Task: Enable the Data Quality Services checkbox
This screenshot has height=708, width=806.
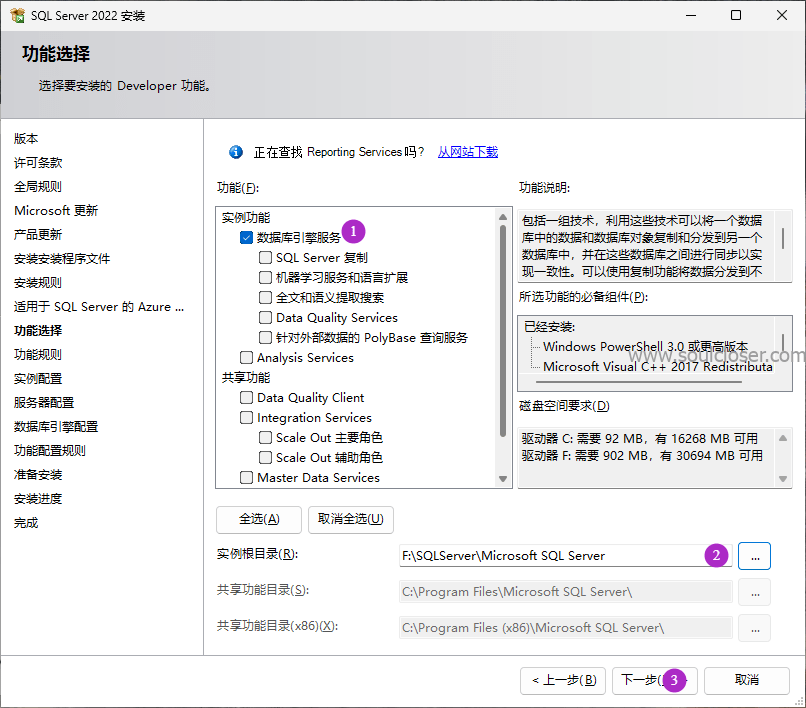Action: tap(265, 317)
